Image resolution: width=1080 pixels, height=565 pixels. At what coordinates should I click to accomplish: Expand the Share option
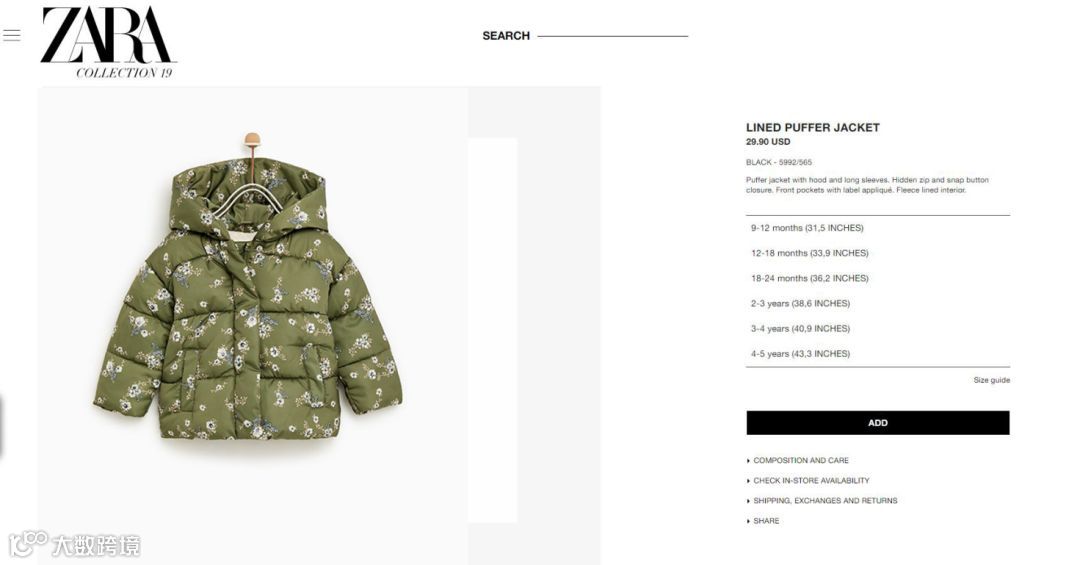coord(763,521)
